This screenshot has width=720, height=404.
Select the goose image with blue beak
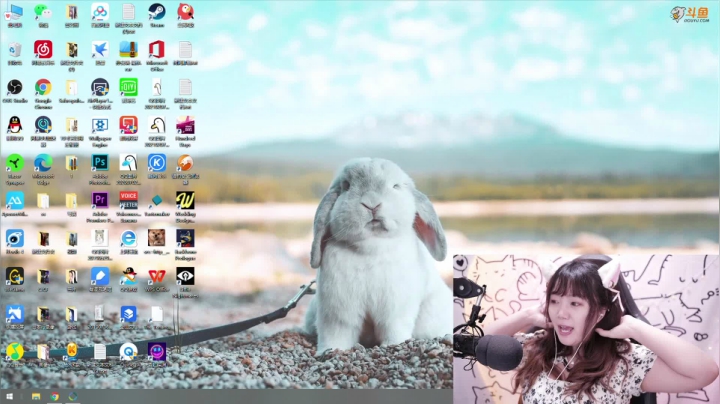pos(128,163)
